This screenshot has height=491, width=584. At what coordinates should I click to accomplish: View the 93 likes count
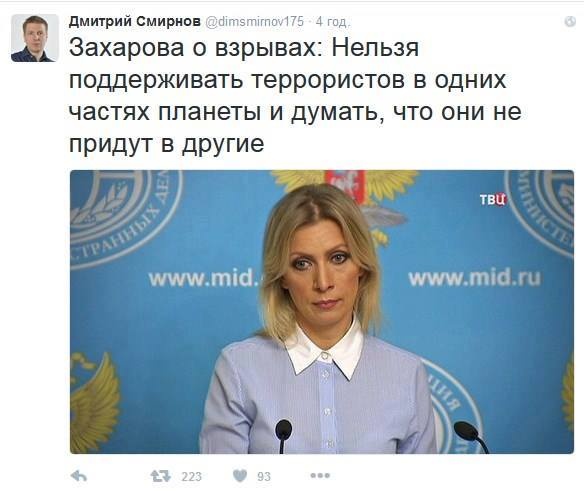(x=264, y=476)
